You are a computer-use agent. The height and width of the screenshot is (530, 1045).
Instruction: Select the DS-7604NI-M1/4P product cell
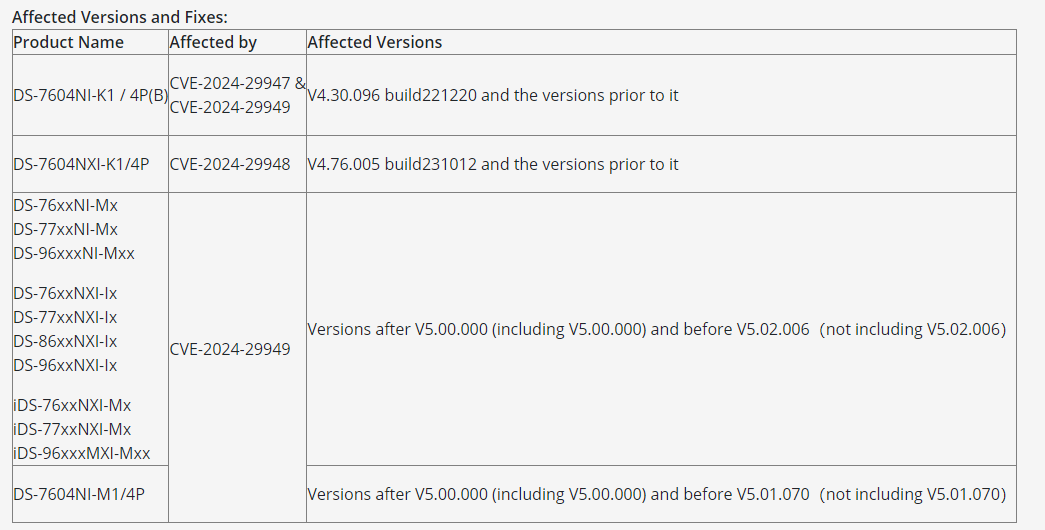tap(79, 494)
